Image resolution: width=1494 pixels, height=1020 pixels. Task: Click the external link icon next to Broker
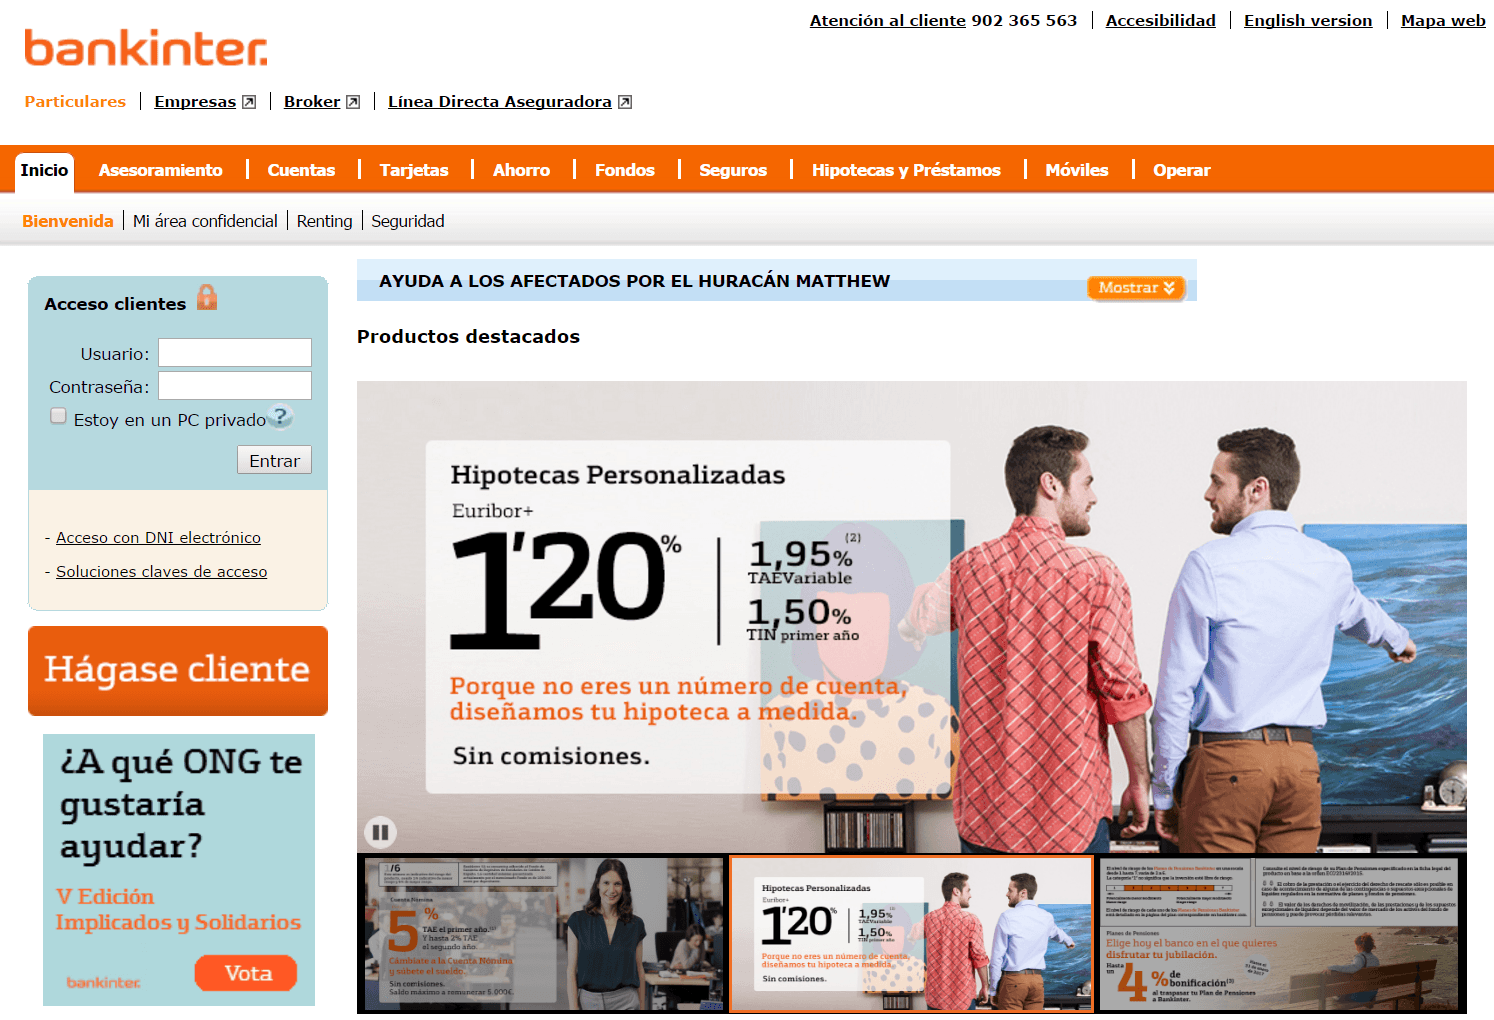tap(353, 102)
